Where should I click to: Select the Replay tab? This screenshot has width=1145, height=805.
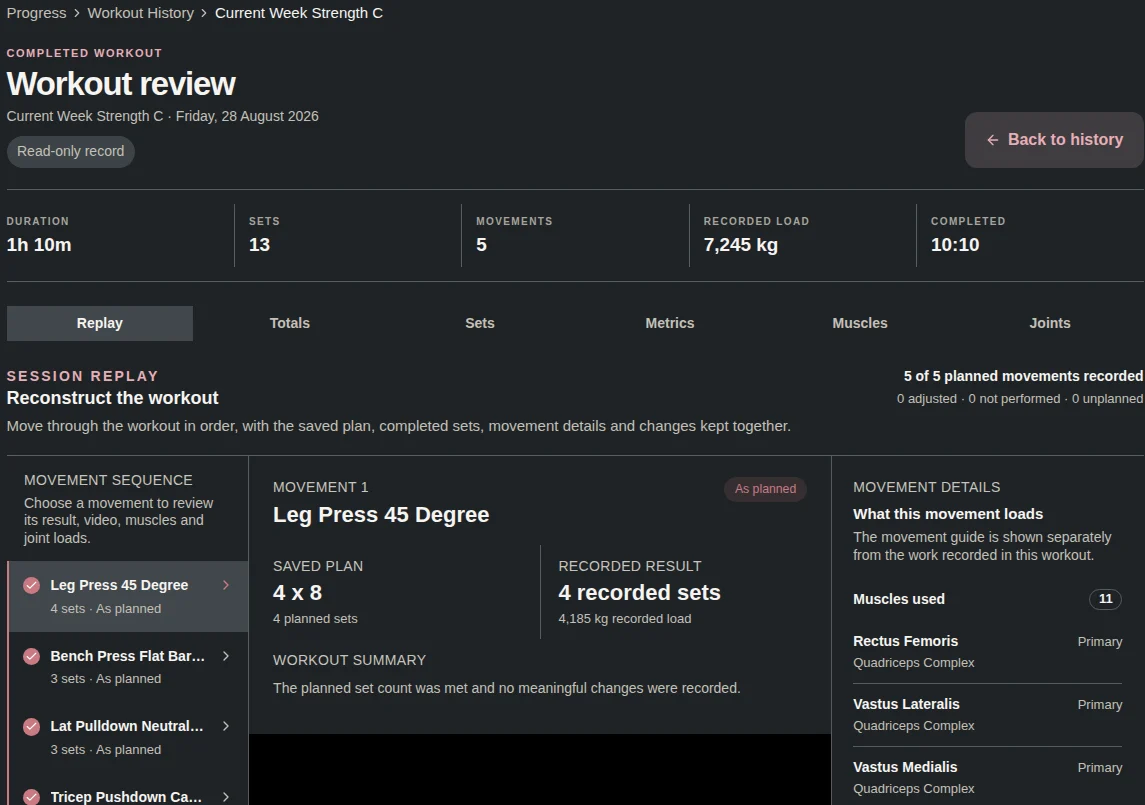[100, 323]
